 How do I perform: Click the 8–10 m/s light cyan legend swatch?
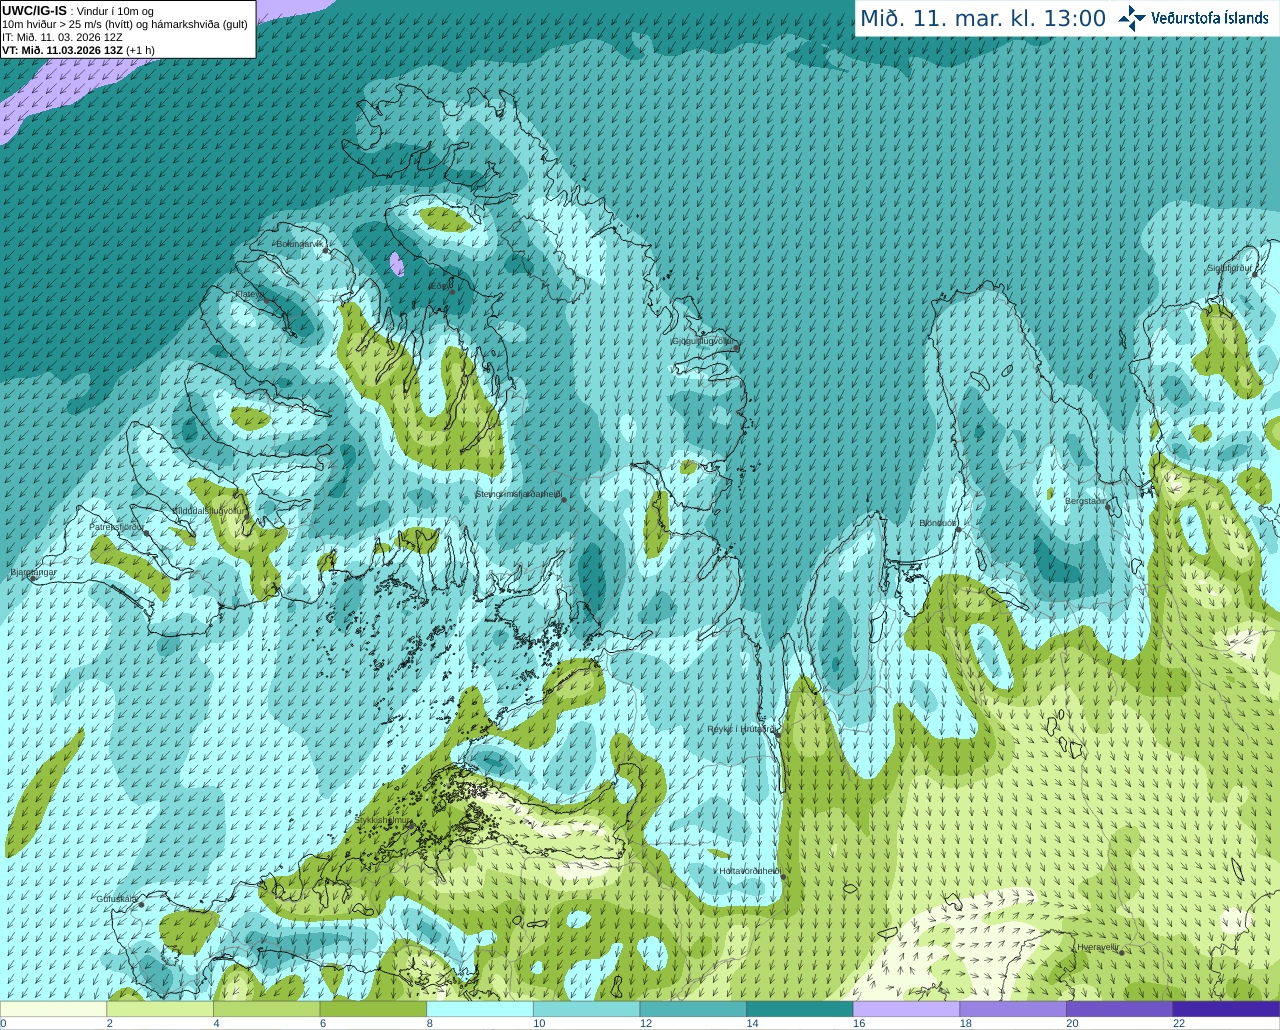pyautogui.click(x=480, y=1008)
